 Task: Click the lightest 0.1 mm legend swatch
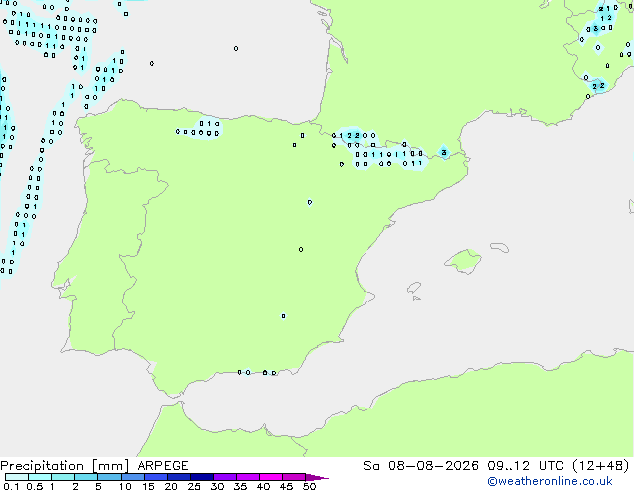click(x=17, y=477)
